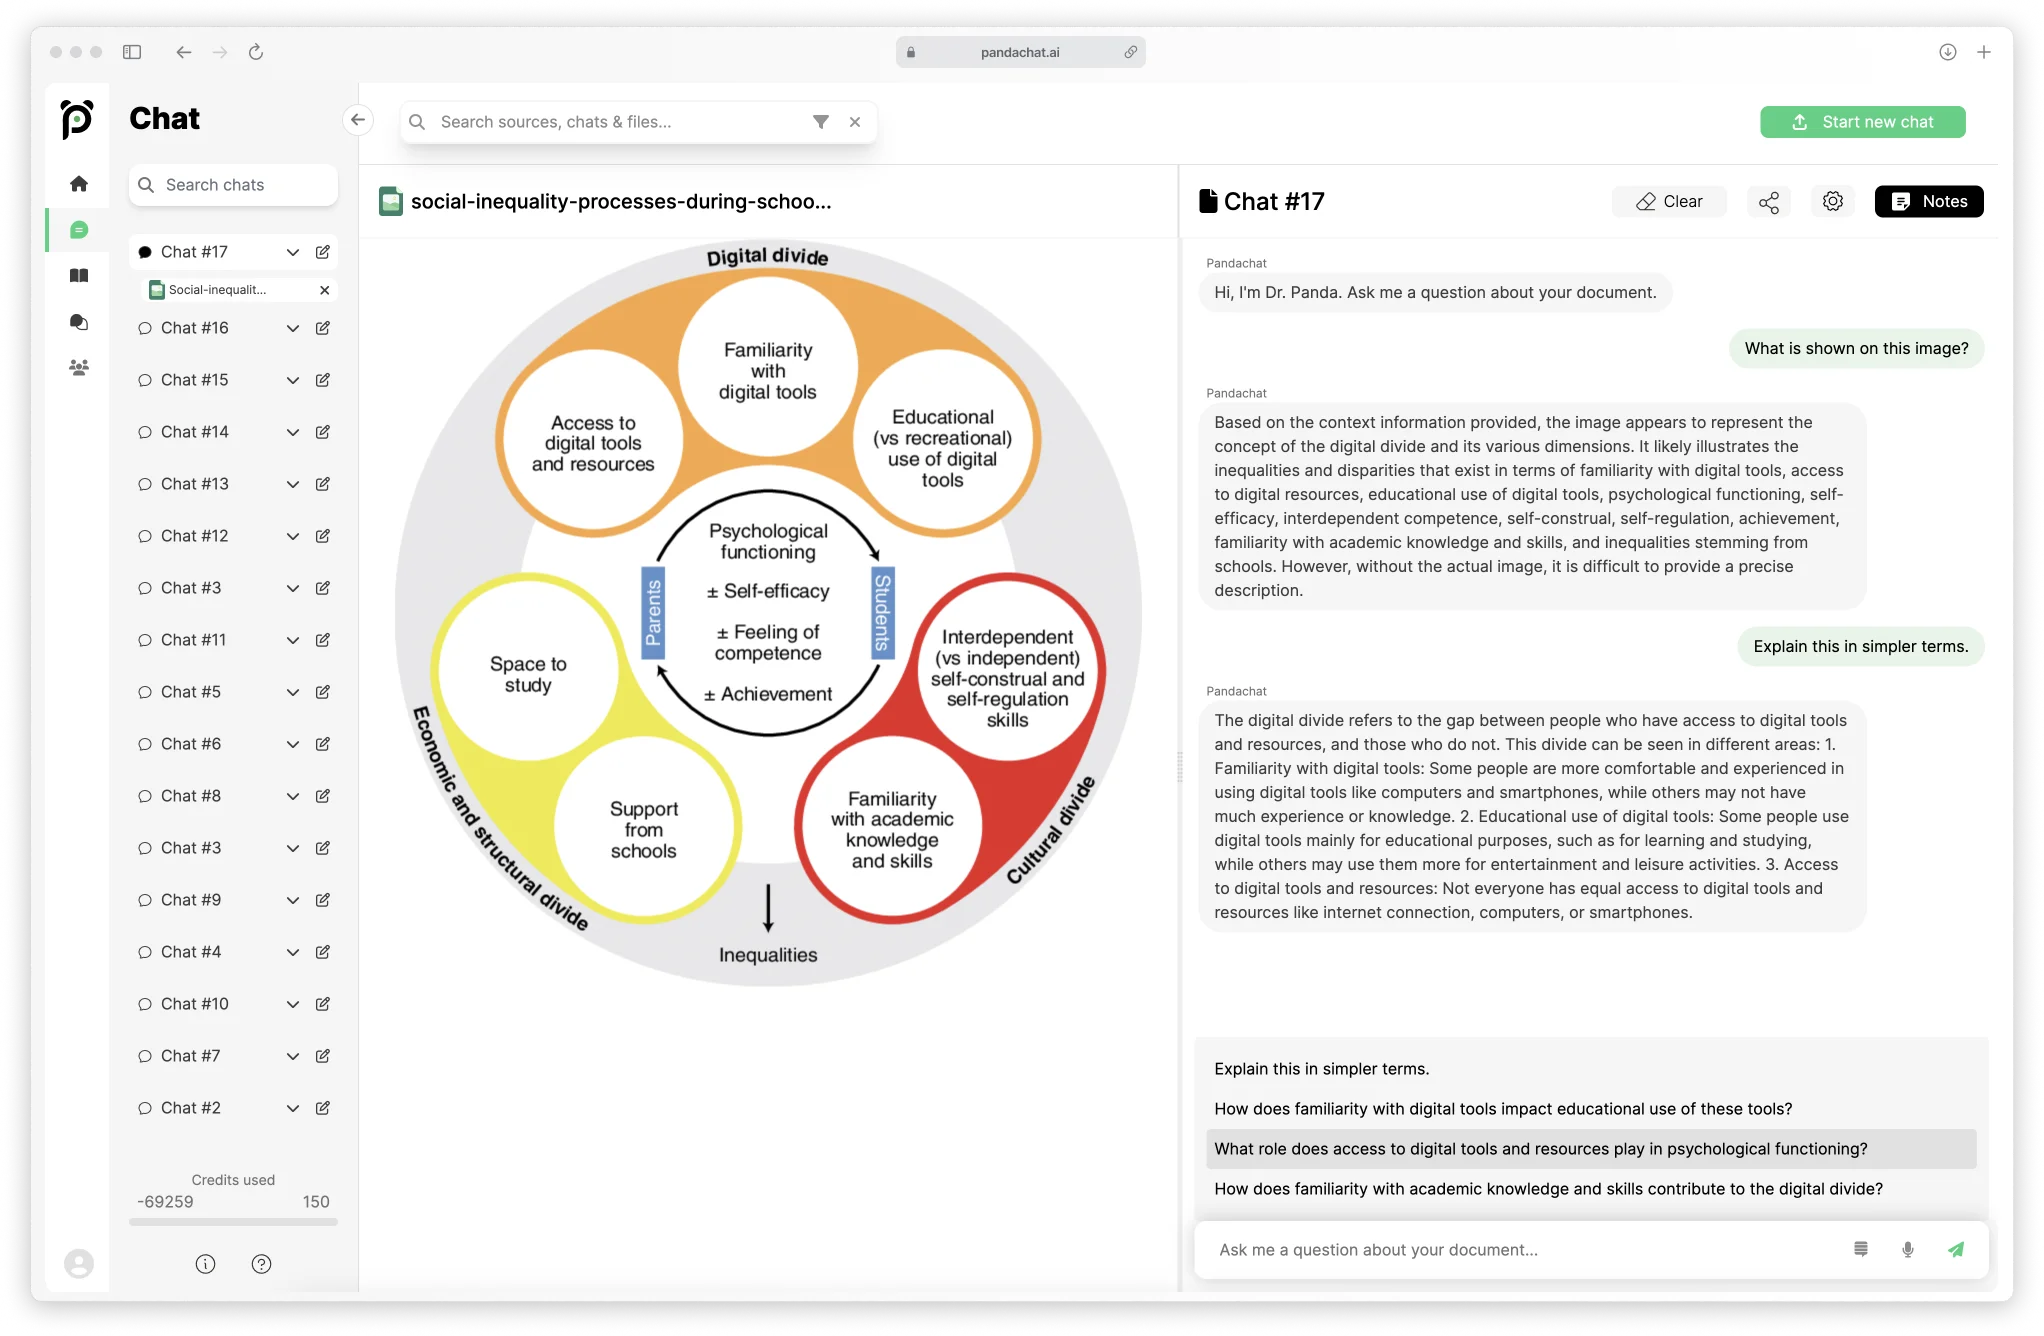Pick suggestion about familiarity impacting educational use
The height and width of the screenshot is (1336, 2044).
1590,1109
